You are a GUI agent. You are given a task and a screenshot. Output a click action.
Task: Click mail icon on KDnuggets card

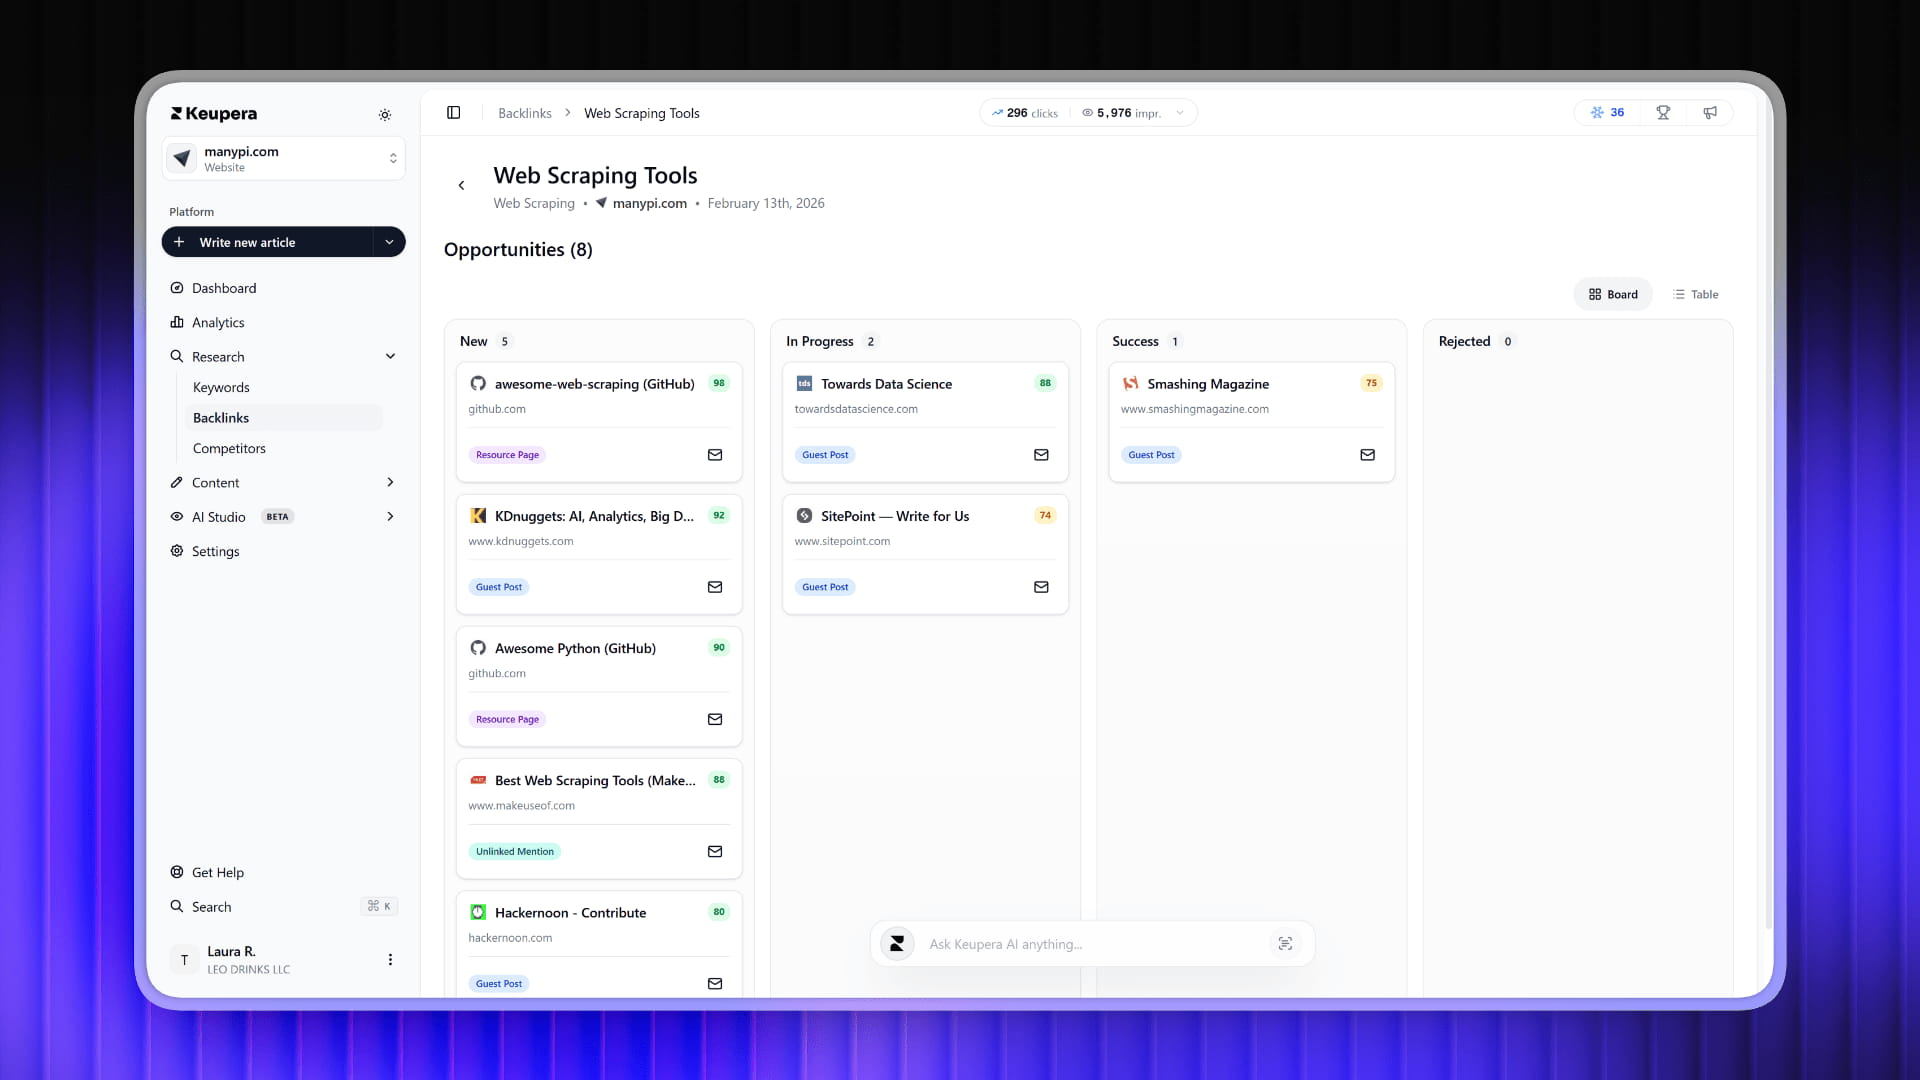pyautogui.click(x=715, y=587)
